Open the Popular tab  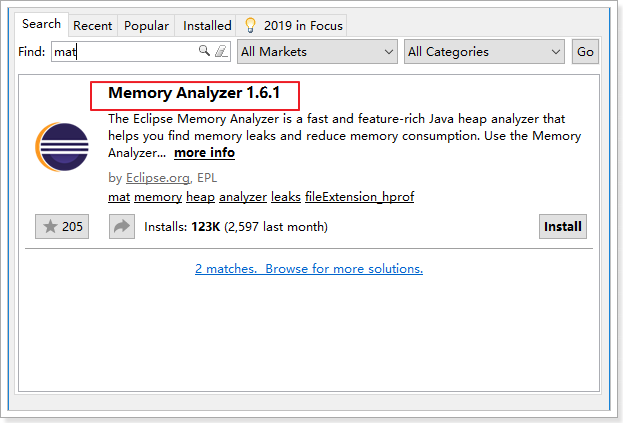click(x=146, y=25)
